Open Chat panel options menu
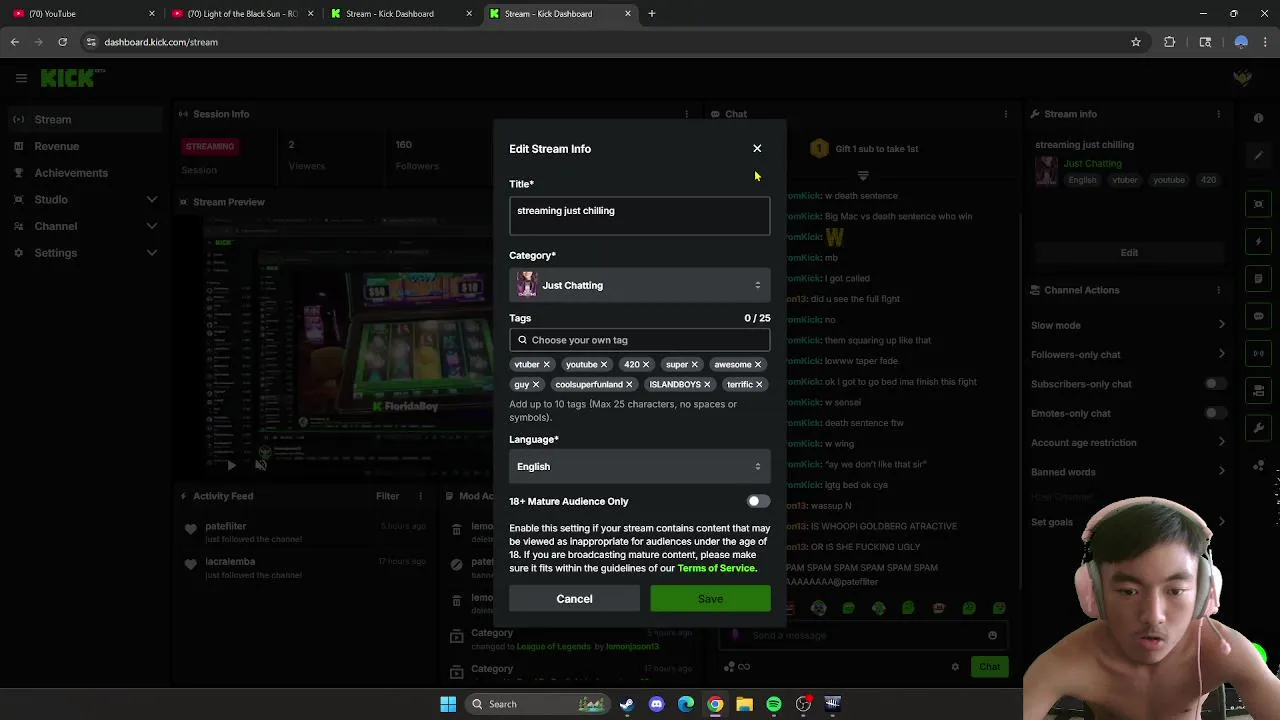The width and height of the screenshot is (1280, 720). pyautogui.click(x=1005, y=114)
